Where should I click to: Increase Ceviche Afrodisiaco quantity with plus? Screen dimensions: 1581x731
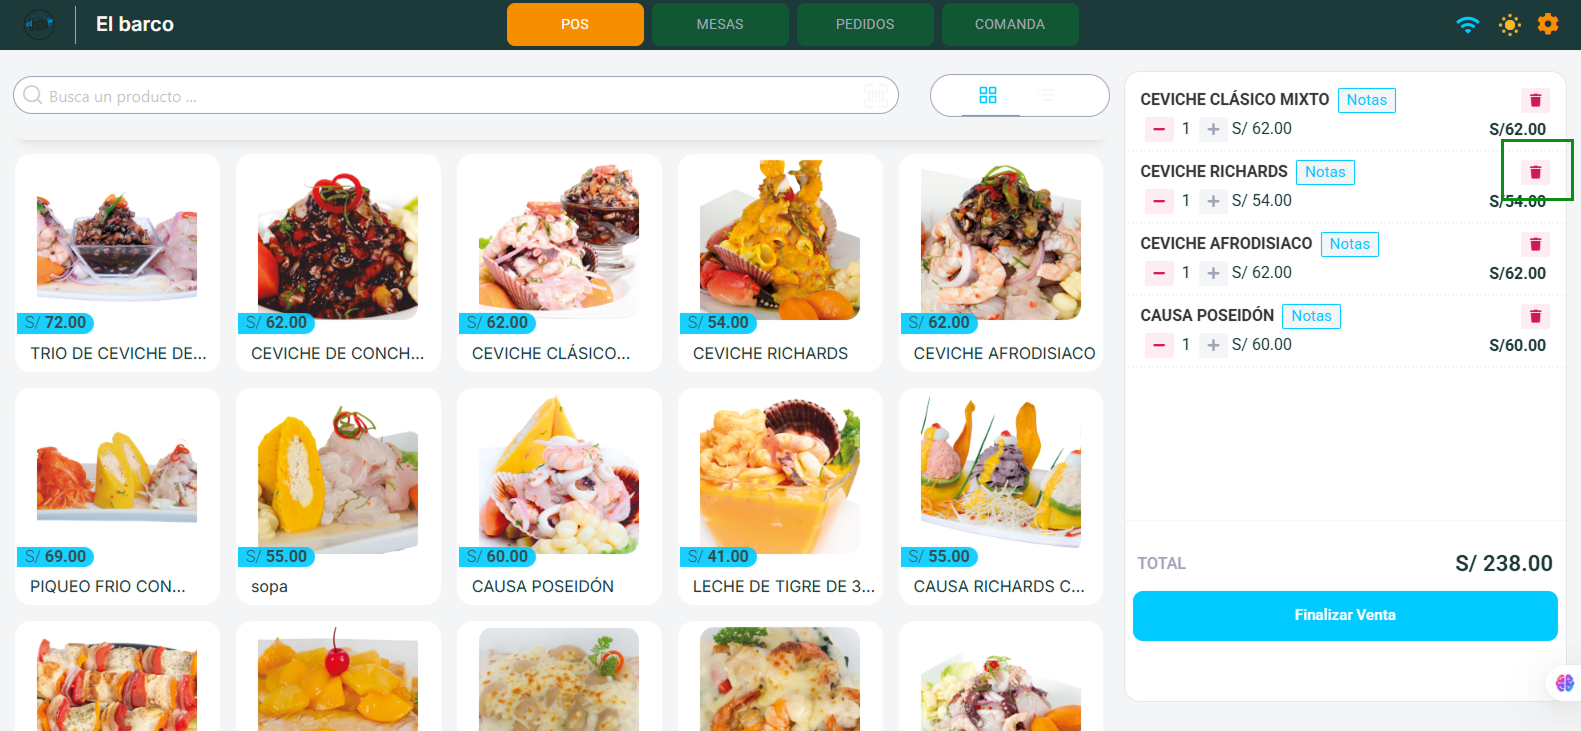tap(1213, 273)
